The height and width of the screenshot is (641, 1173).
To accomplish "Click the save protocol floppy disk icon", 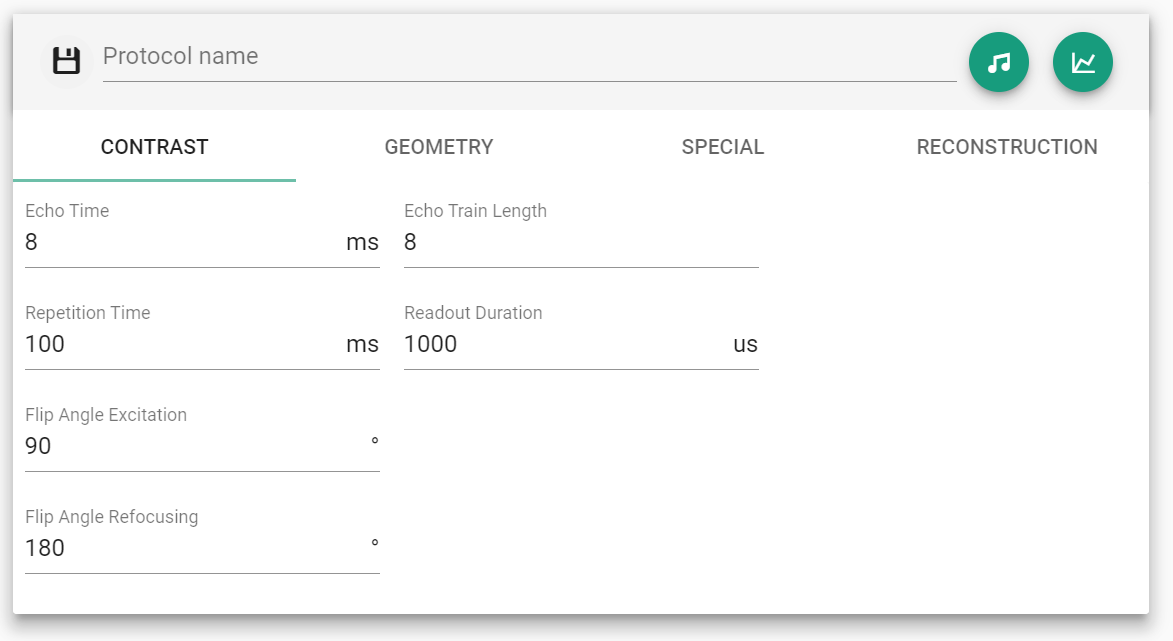I will pos(66,61).
